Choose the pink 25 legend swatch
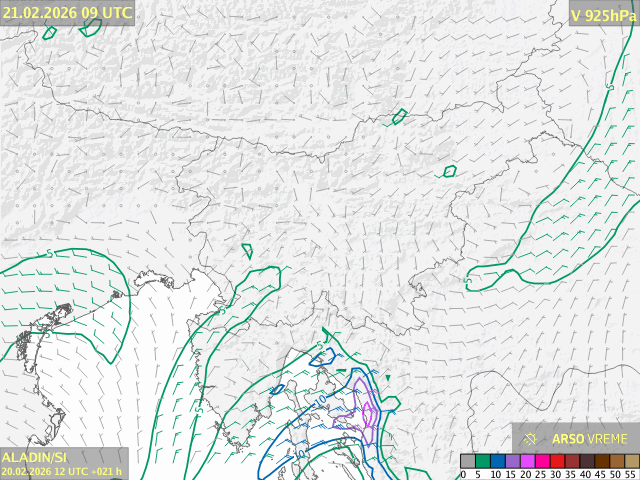 coord(542,461)
